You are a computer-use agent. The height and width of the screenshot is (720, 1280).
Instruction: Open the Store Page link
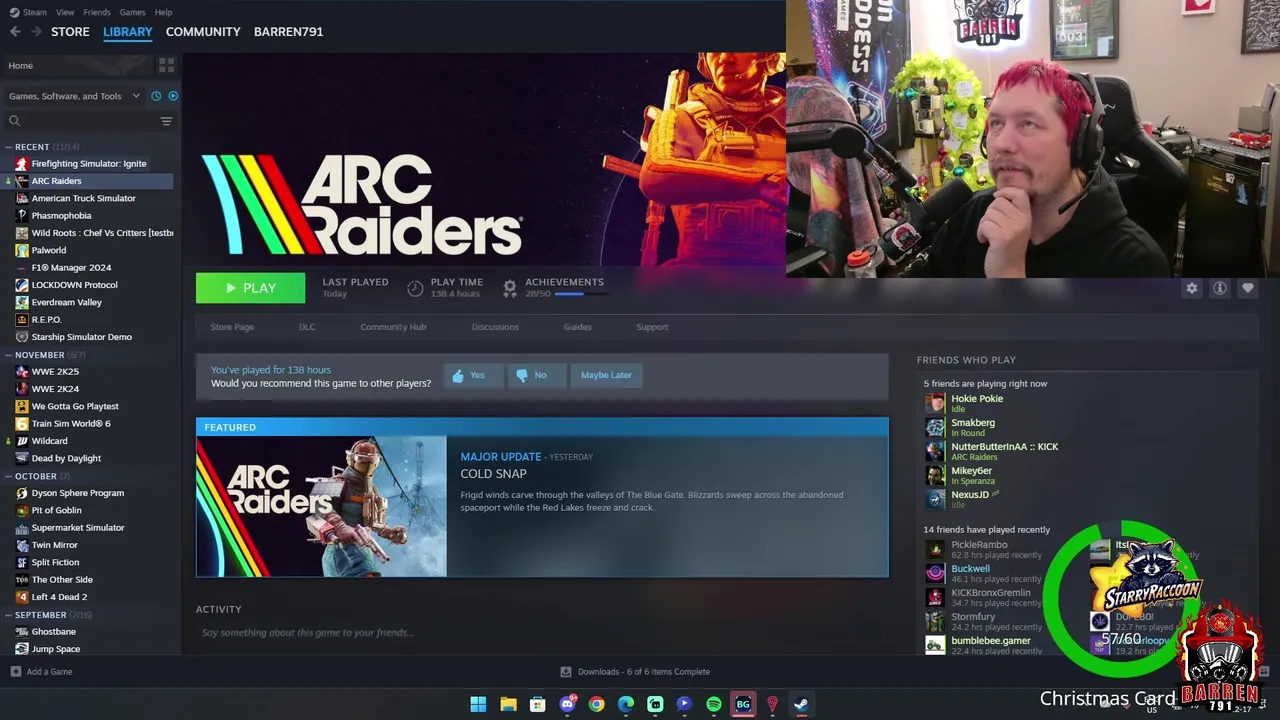pos(232,327)
